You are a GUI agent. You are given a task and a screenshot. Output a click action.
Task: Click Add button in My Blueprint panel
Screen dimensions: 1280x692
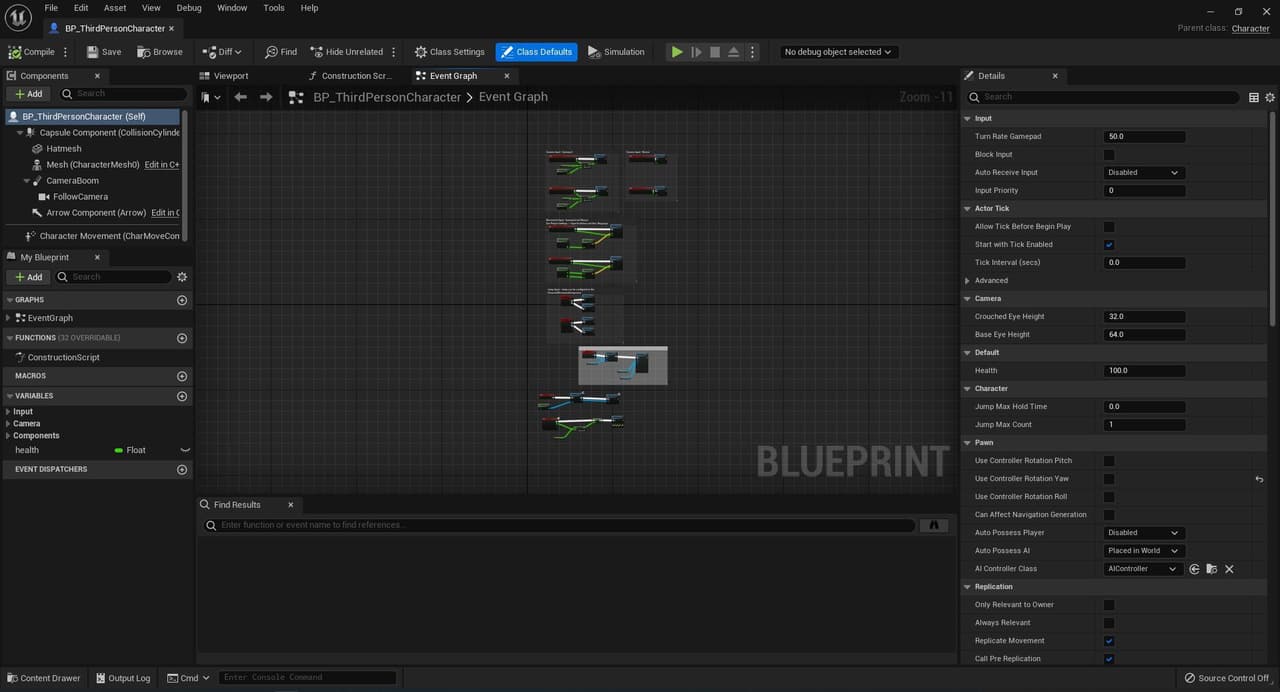pyautogui.click(x=29, y=277)
